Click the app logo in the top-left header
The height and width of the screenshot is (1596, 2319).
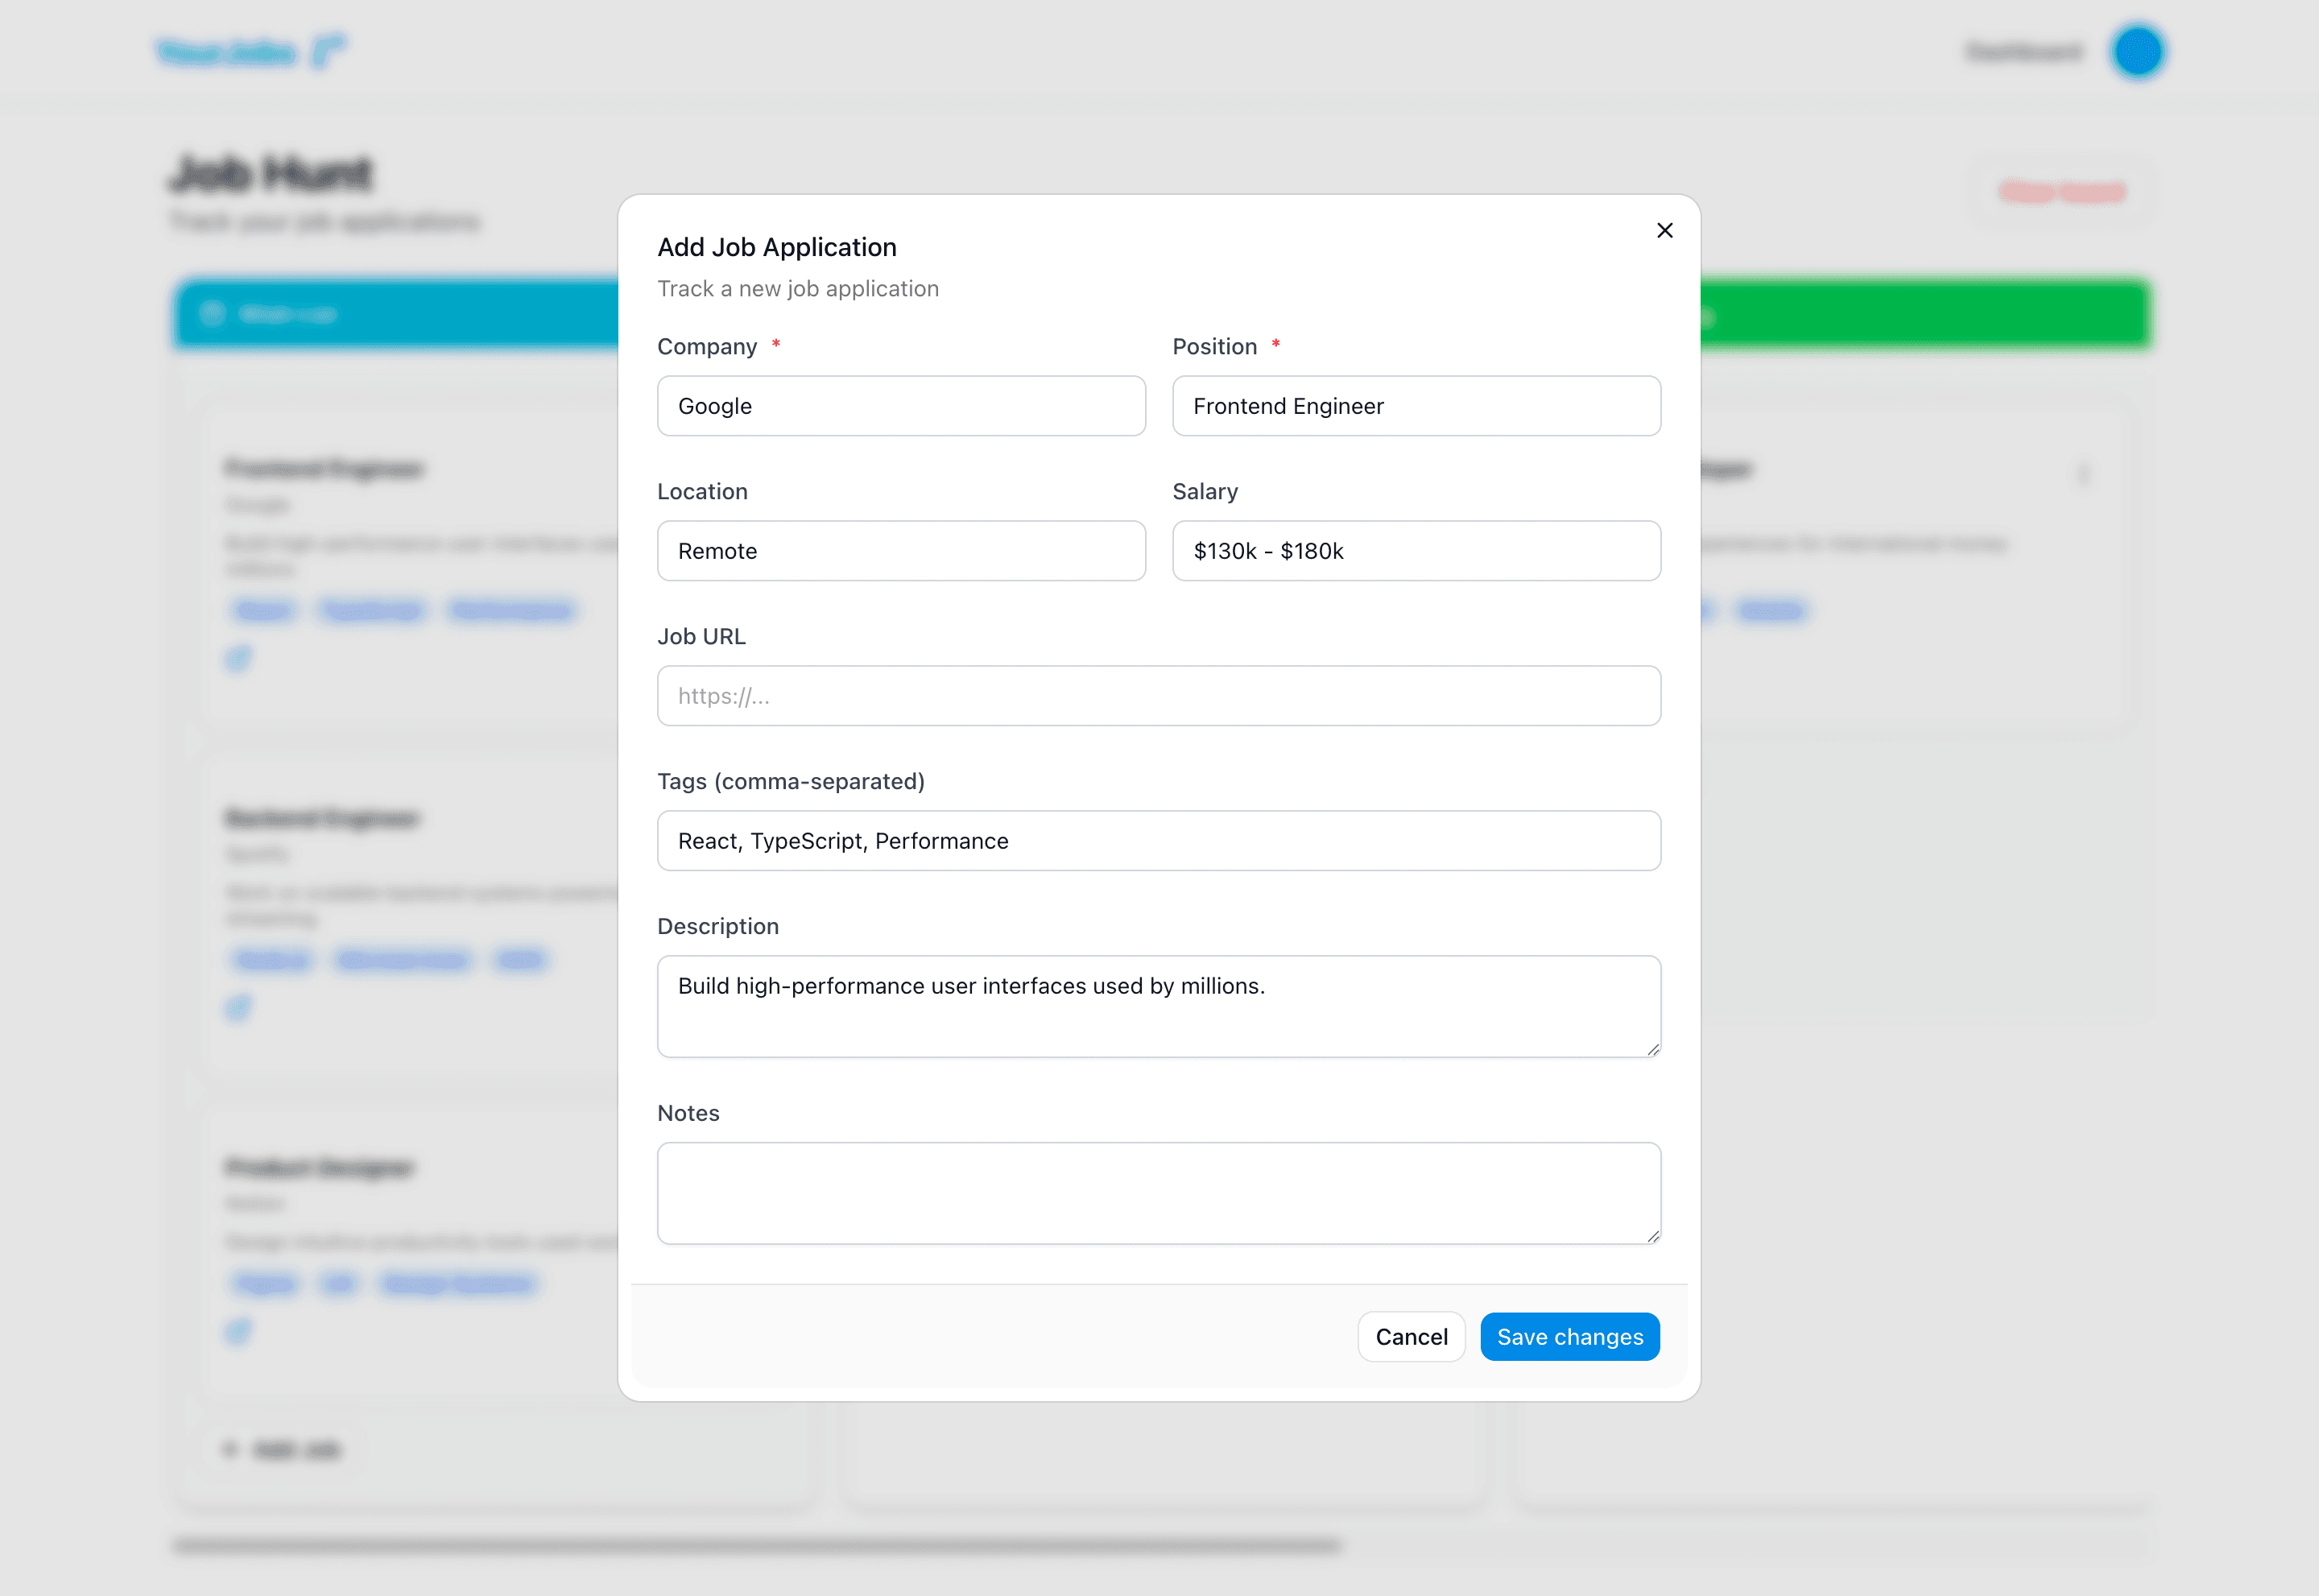pos(250,51)
